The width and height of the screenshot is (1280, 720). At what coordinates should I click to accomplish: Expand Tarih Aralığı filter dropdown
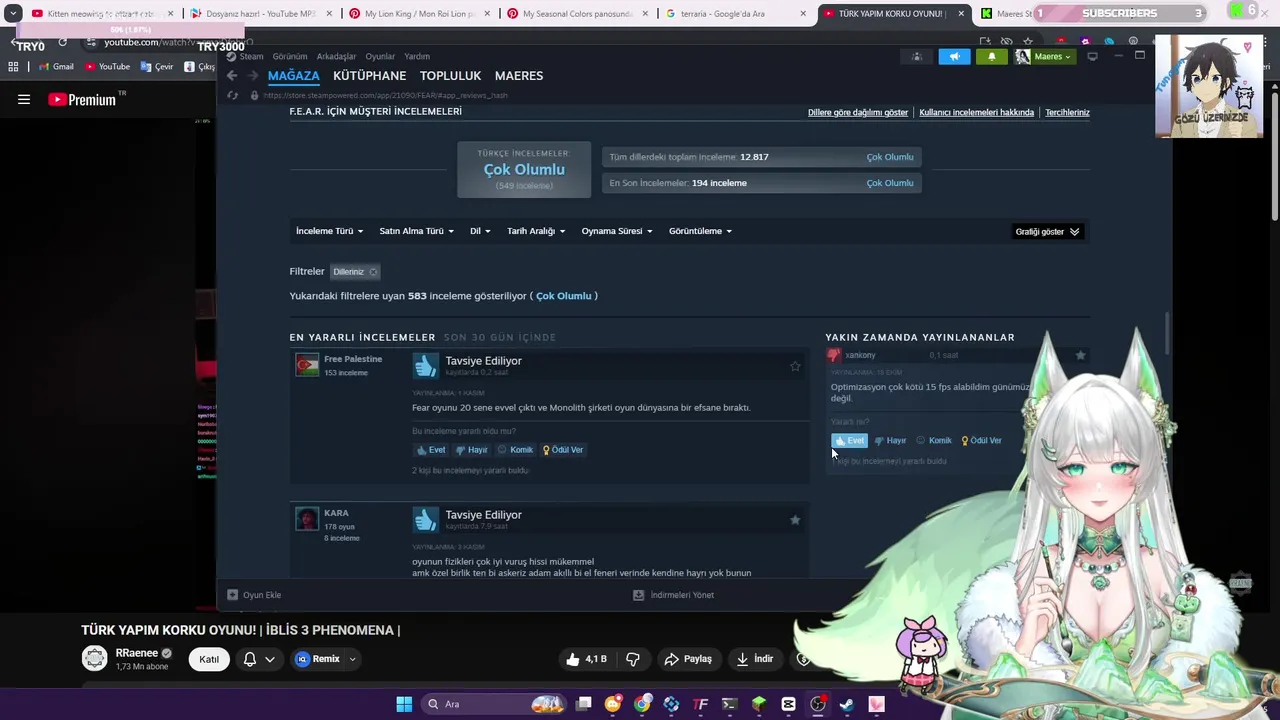click(536, 231)
